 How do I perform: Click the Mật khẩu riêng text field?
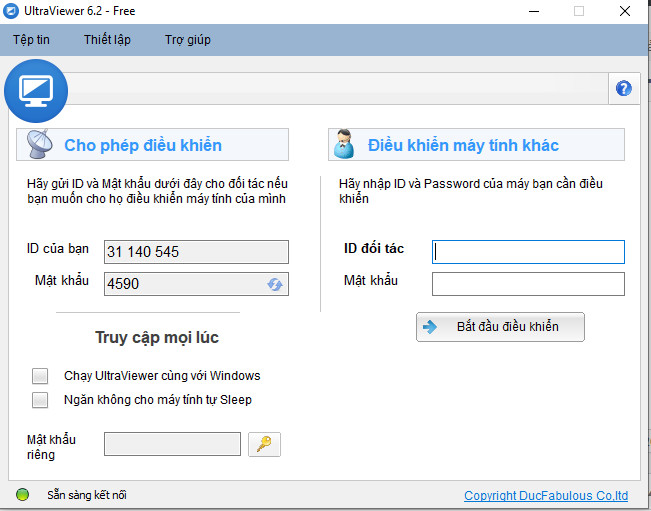pos(172,444)
